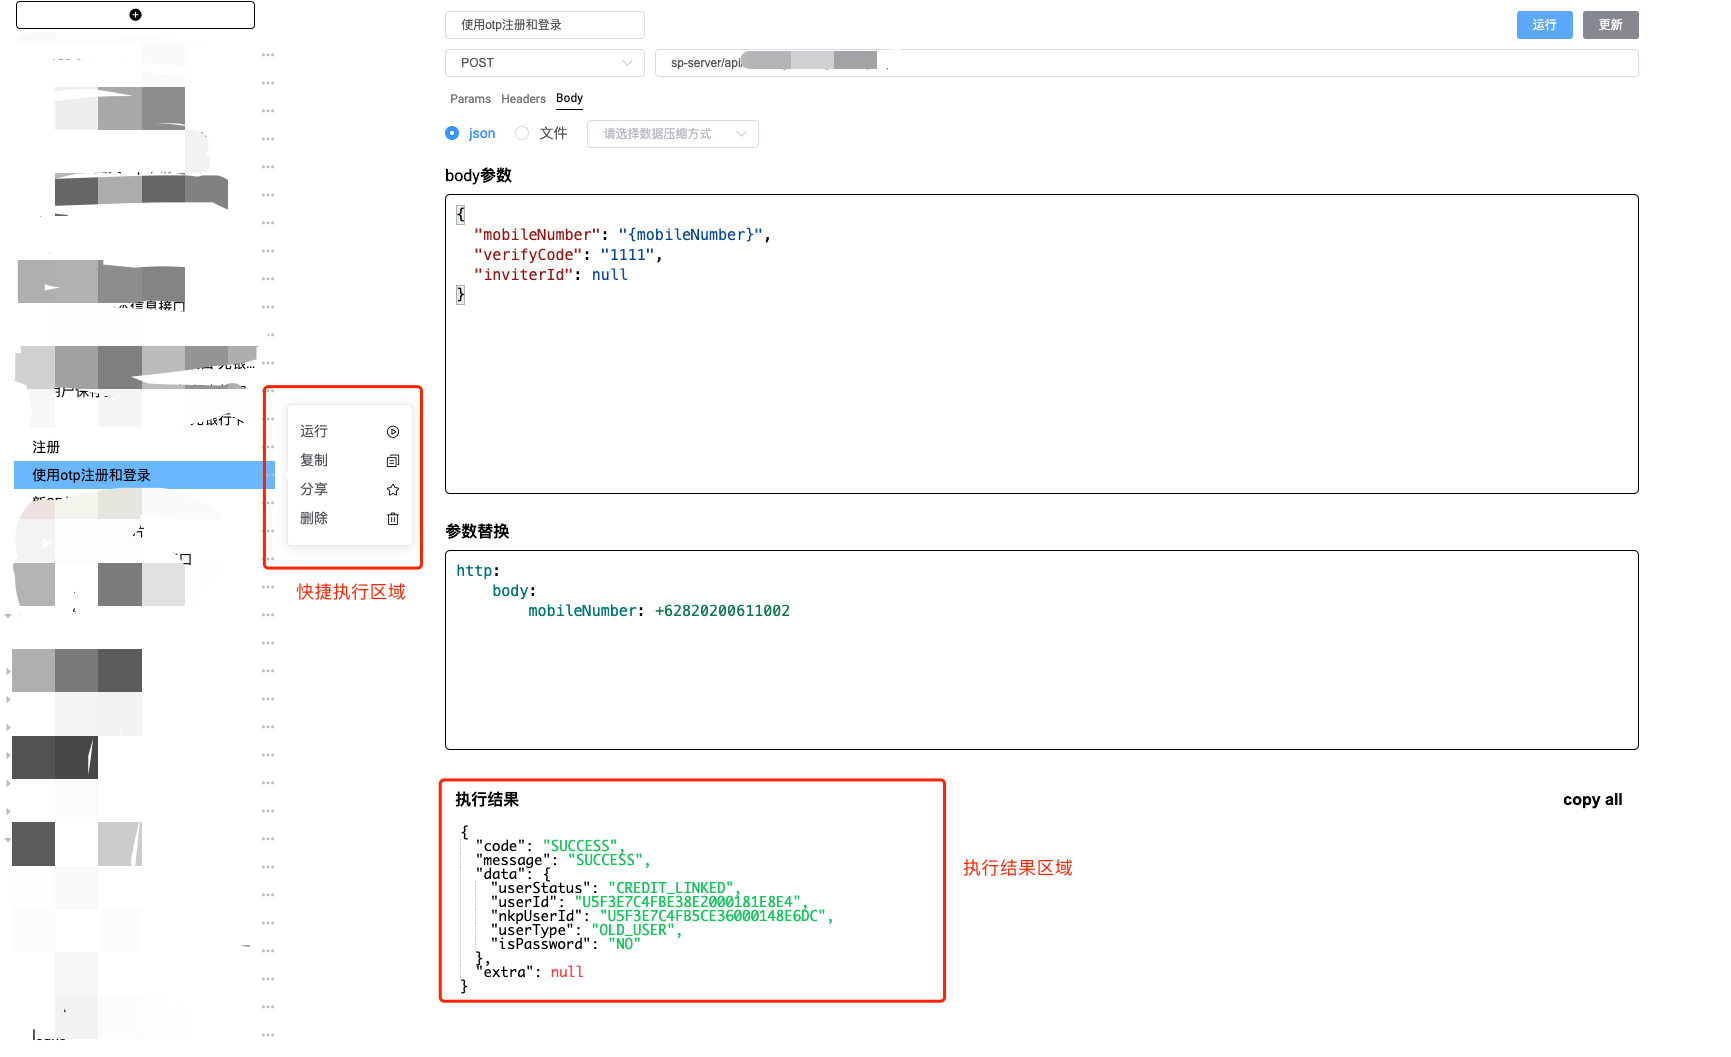Open the 请选择数据压缩方式 compression dropdown
Image resolution: width=1731 pixels, height=1057 pixels.
click(x=673, y=134)
